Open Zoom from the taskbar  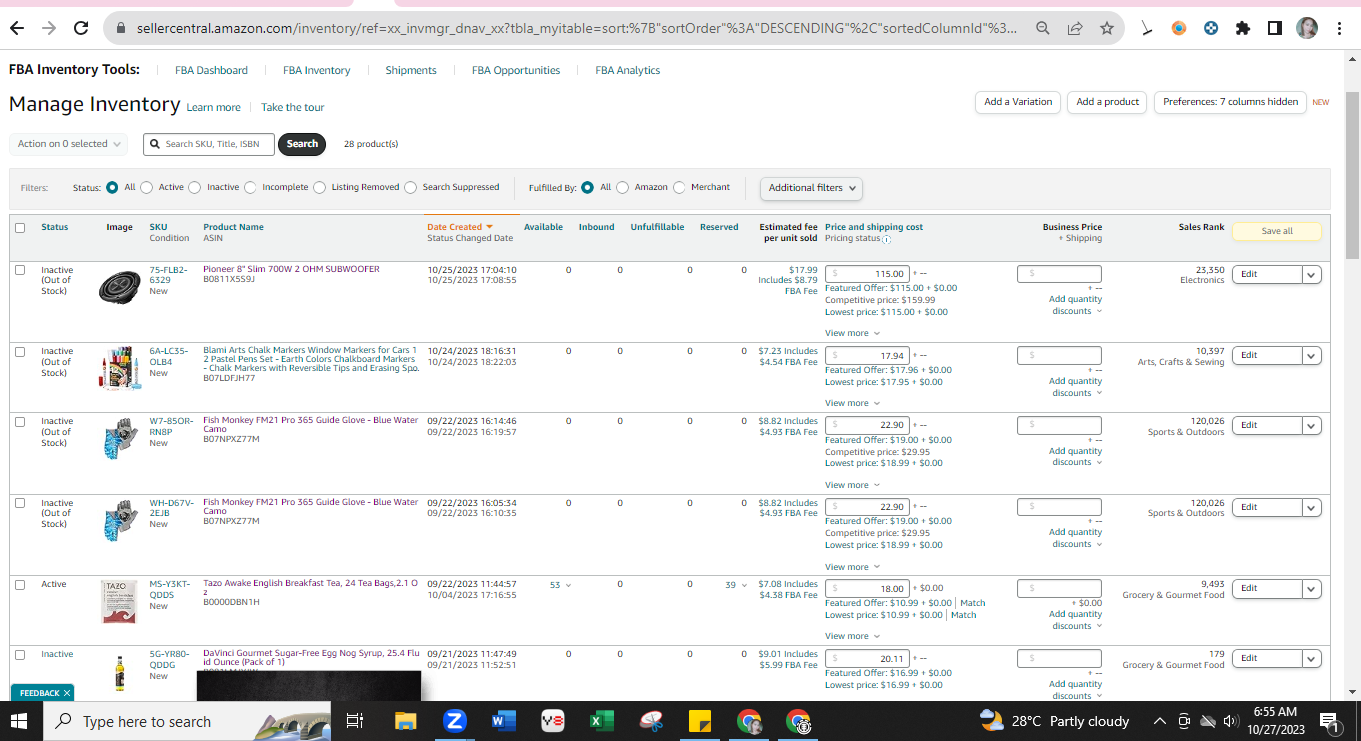pos(454,721)
